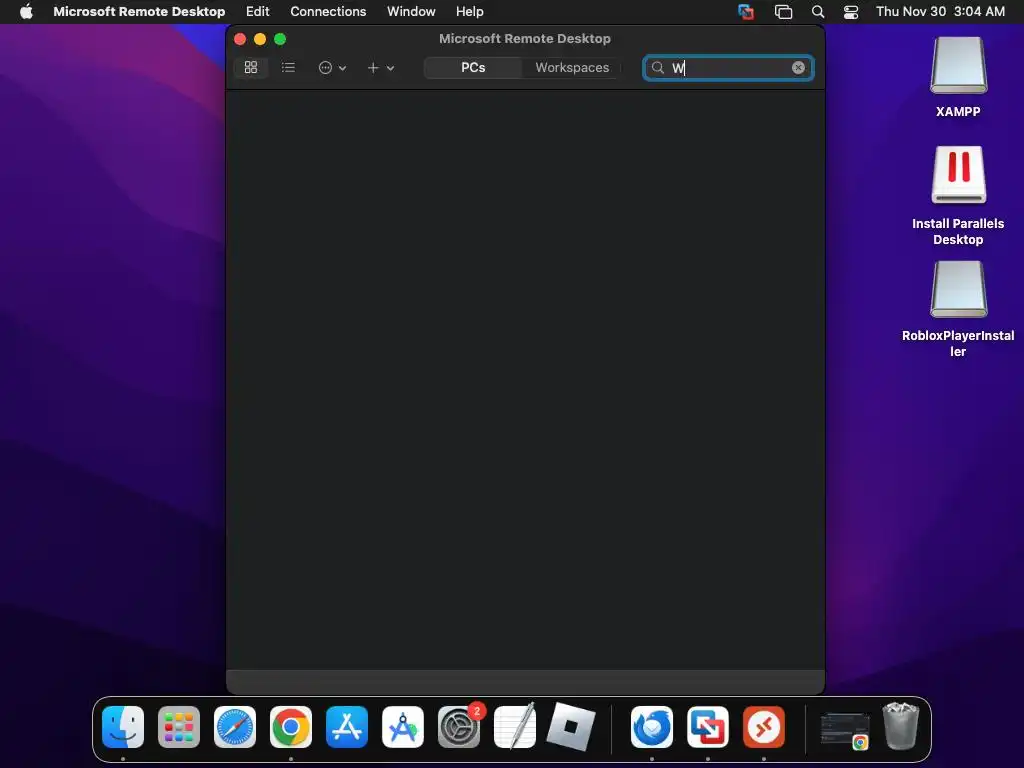The image size is (1024, 768).
Task: Open the Microsoft Remote Desktop menu
Action: (139, 12)
